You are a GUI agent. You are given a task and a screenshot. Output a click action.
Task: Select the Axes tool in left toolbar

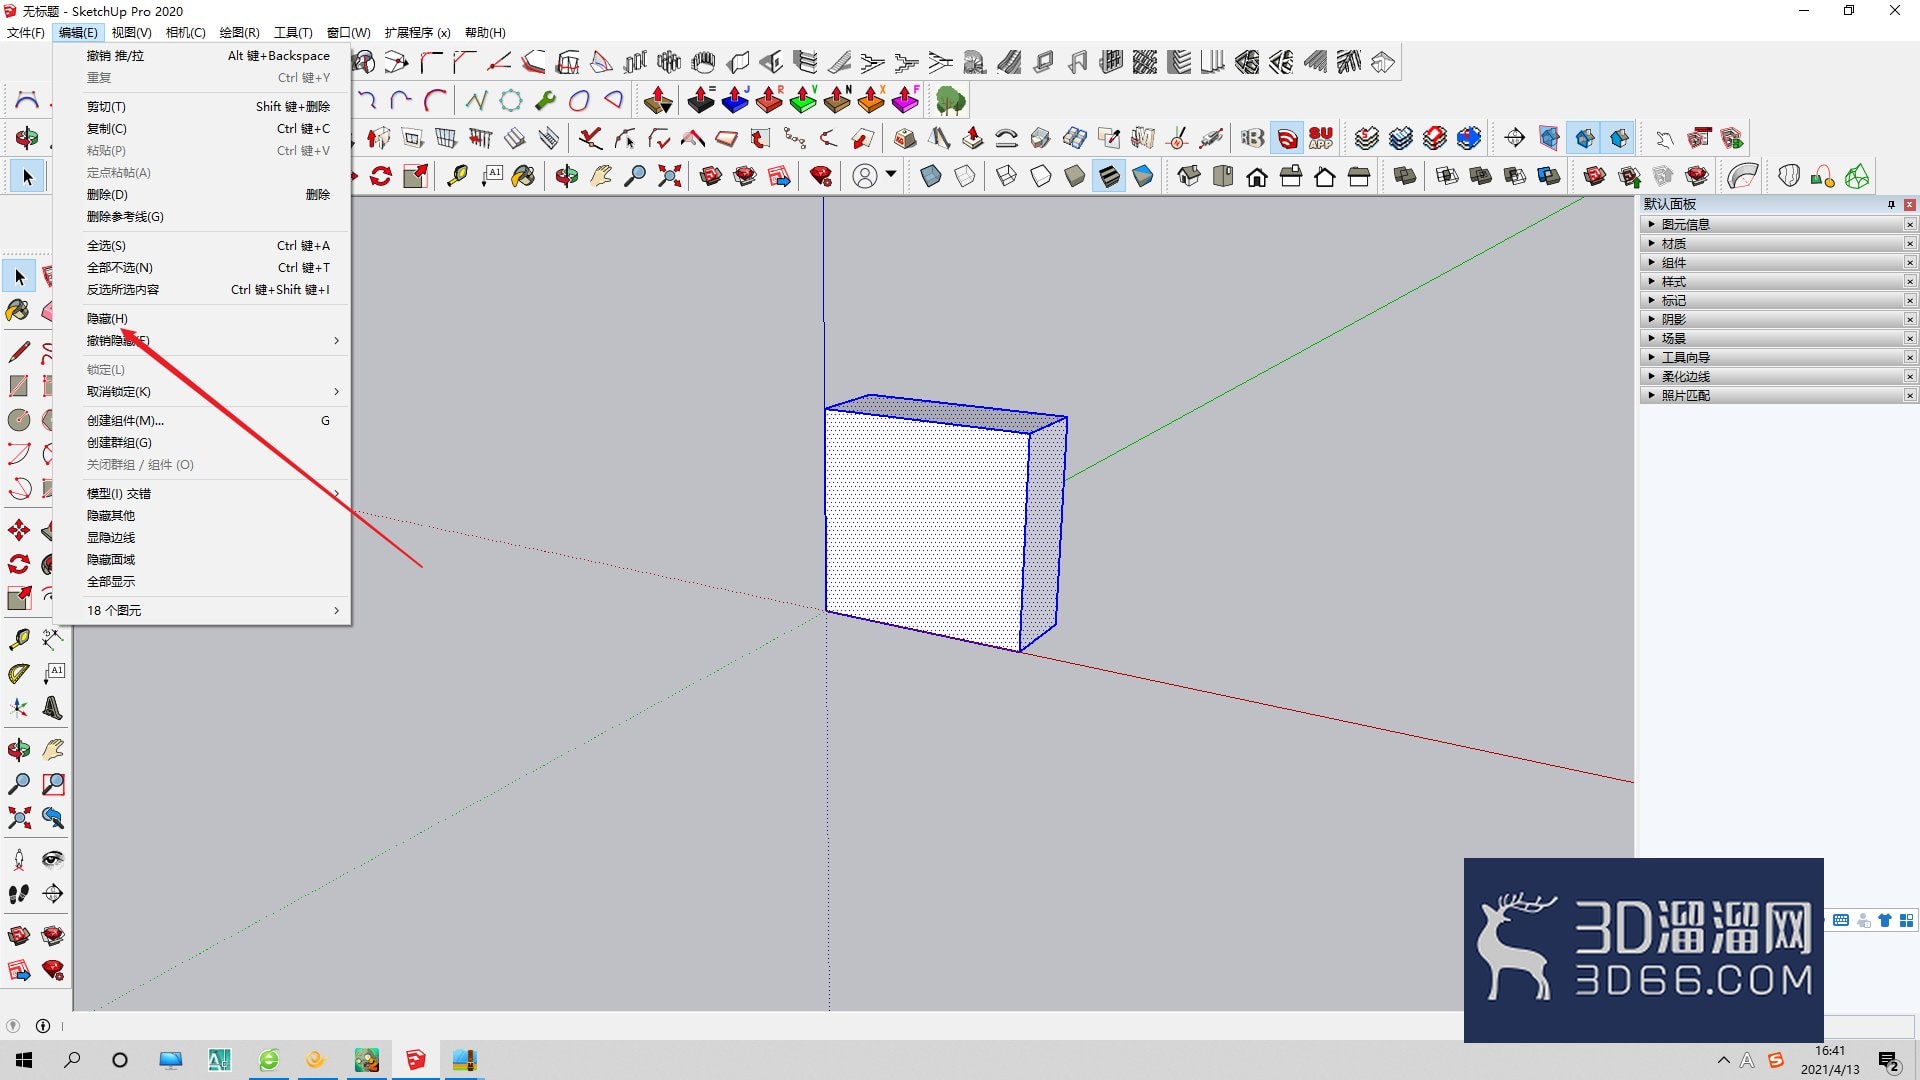pos(19,708)
